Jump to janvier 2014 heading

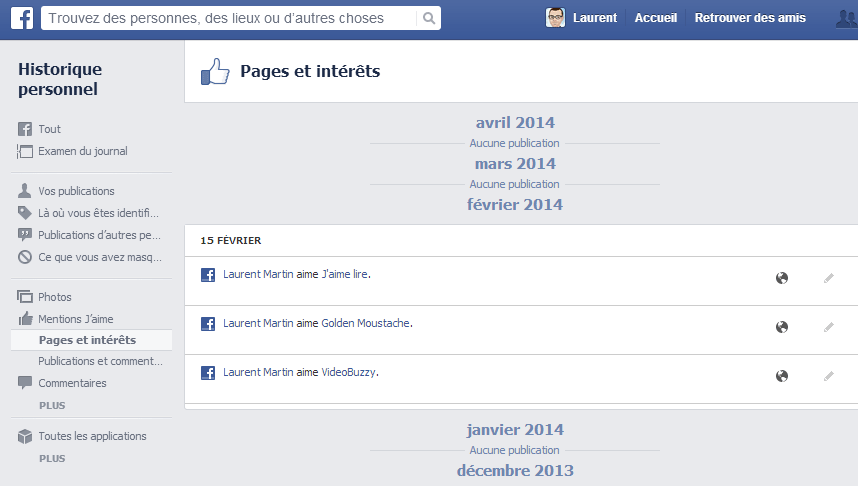click(x=515, y=430)
